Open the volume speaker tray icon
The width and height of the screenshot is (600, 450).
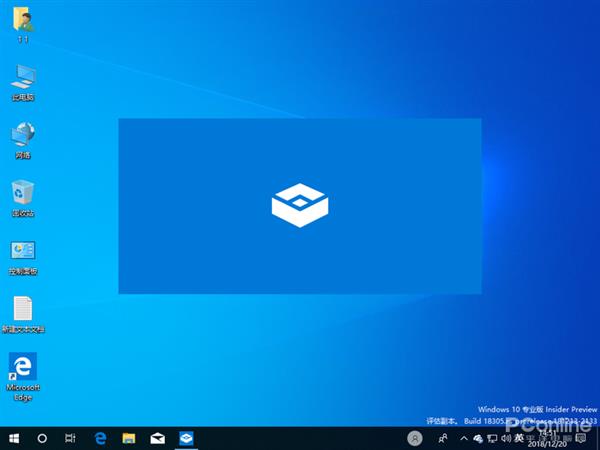pyautogui.click(x=506, y=439)
